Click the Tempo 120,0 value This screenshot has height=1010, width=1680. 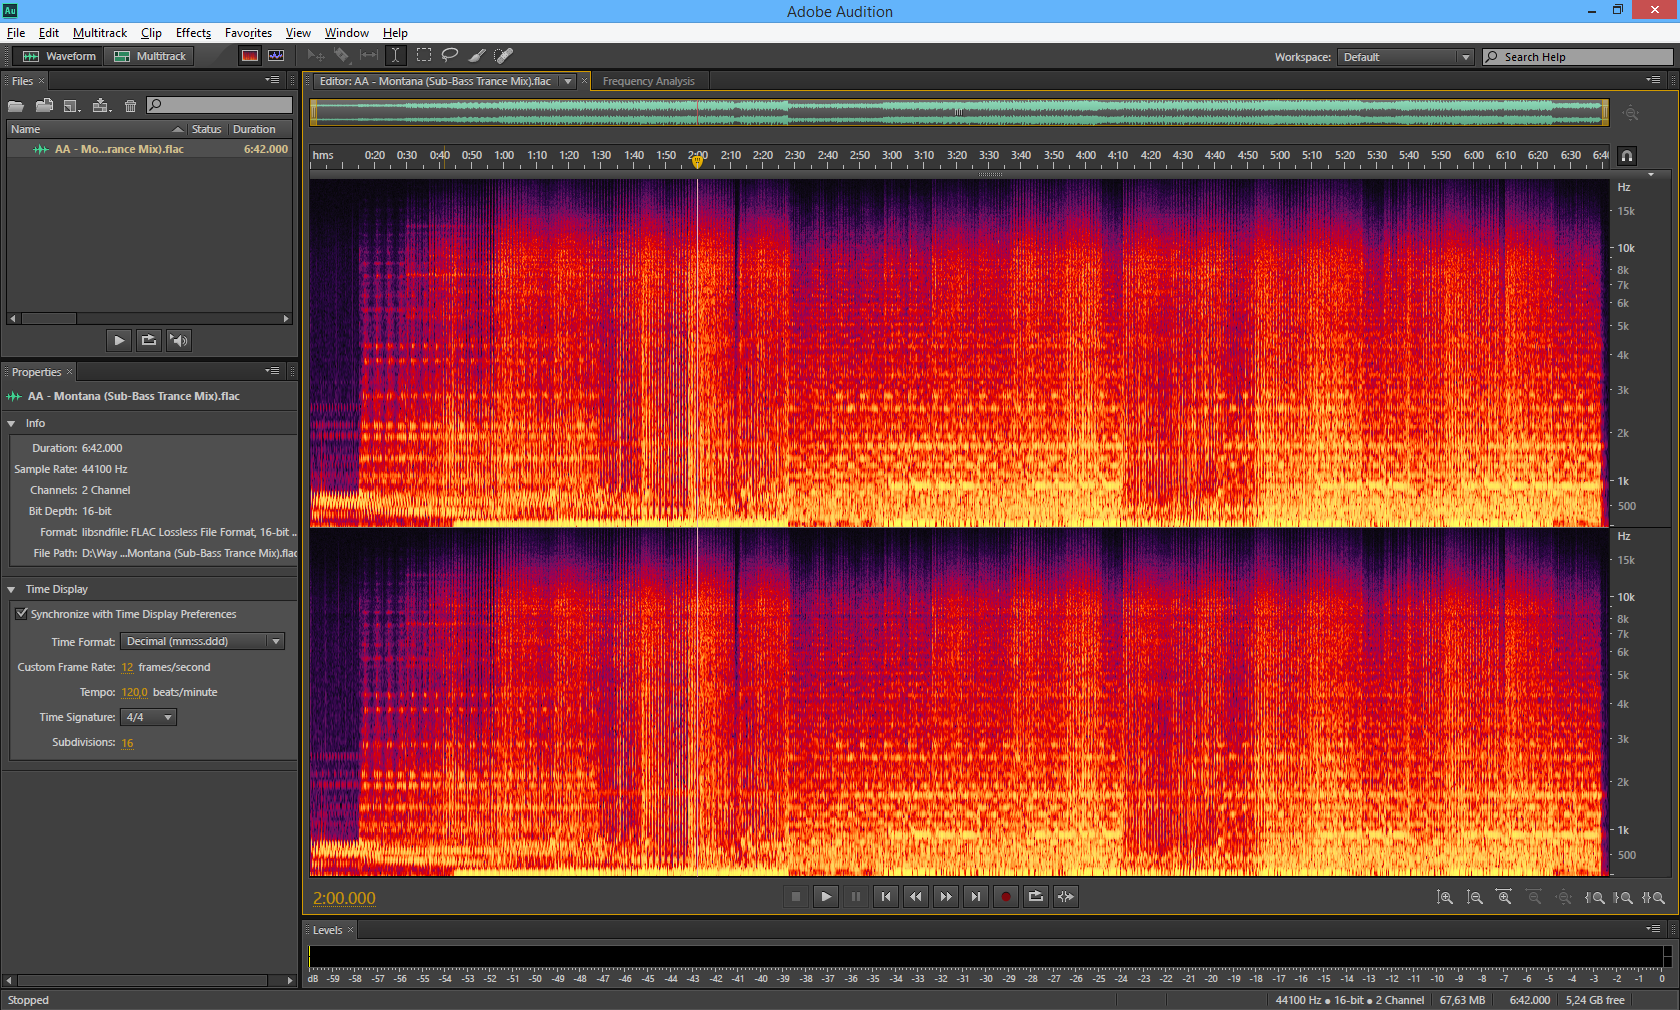[x=134, y=692]
